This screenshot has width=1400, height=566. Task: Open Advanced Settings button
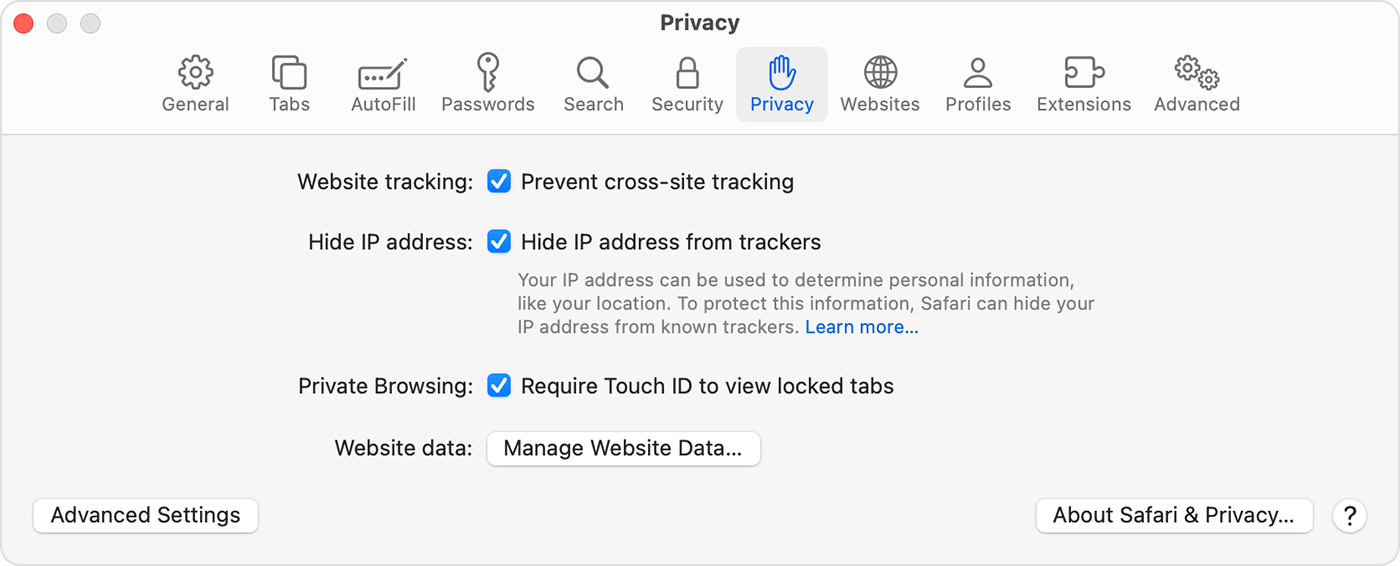tap(146, 516)
